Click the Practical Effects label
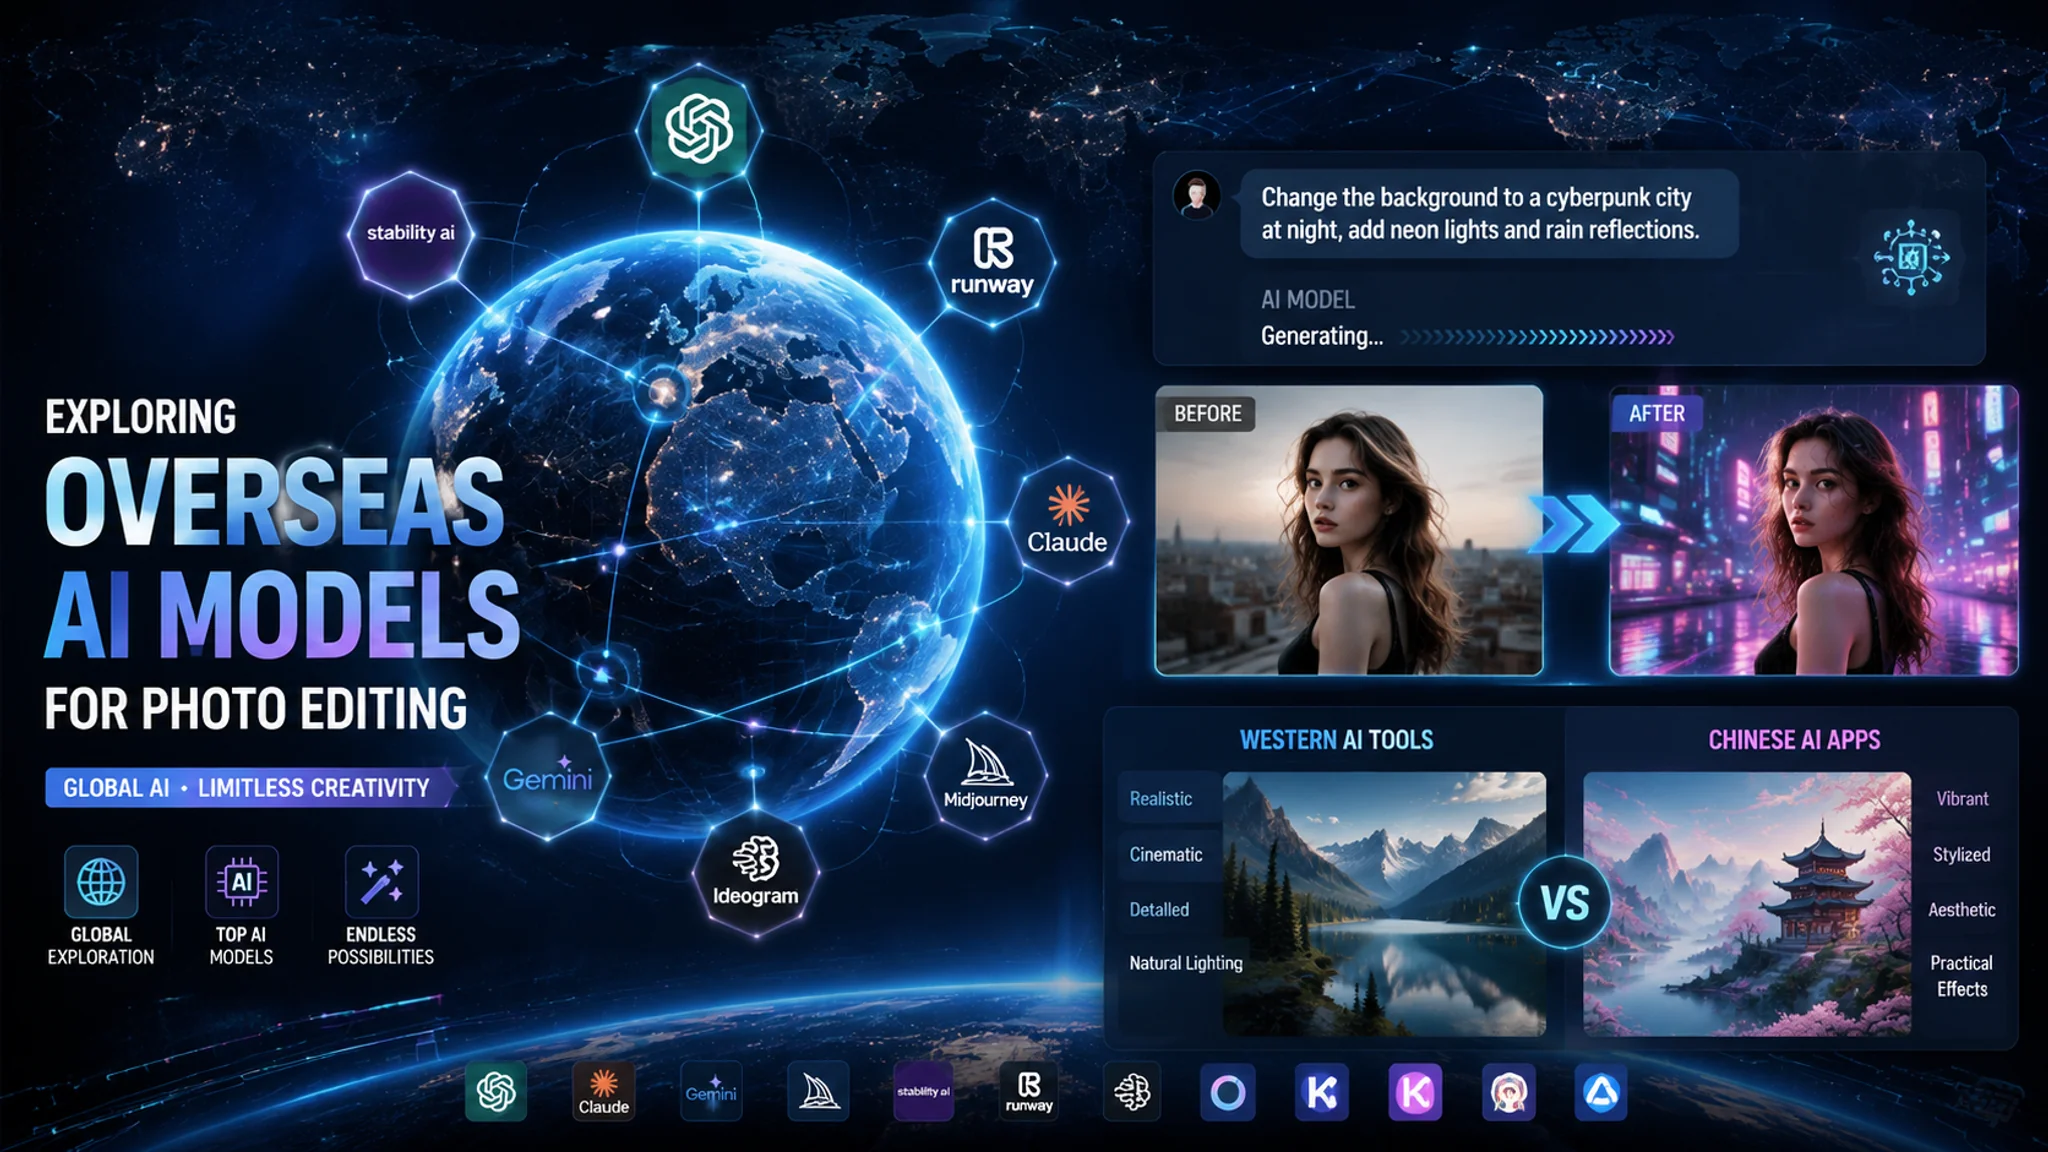This screenshot has width=2048, height=1152. [1962, 976]
